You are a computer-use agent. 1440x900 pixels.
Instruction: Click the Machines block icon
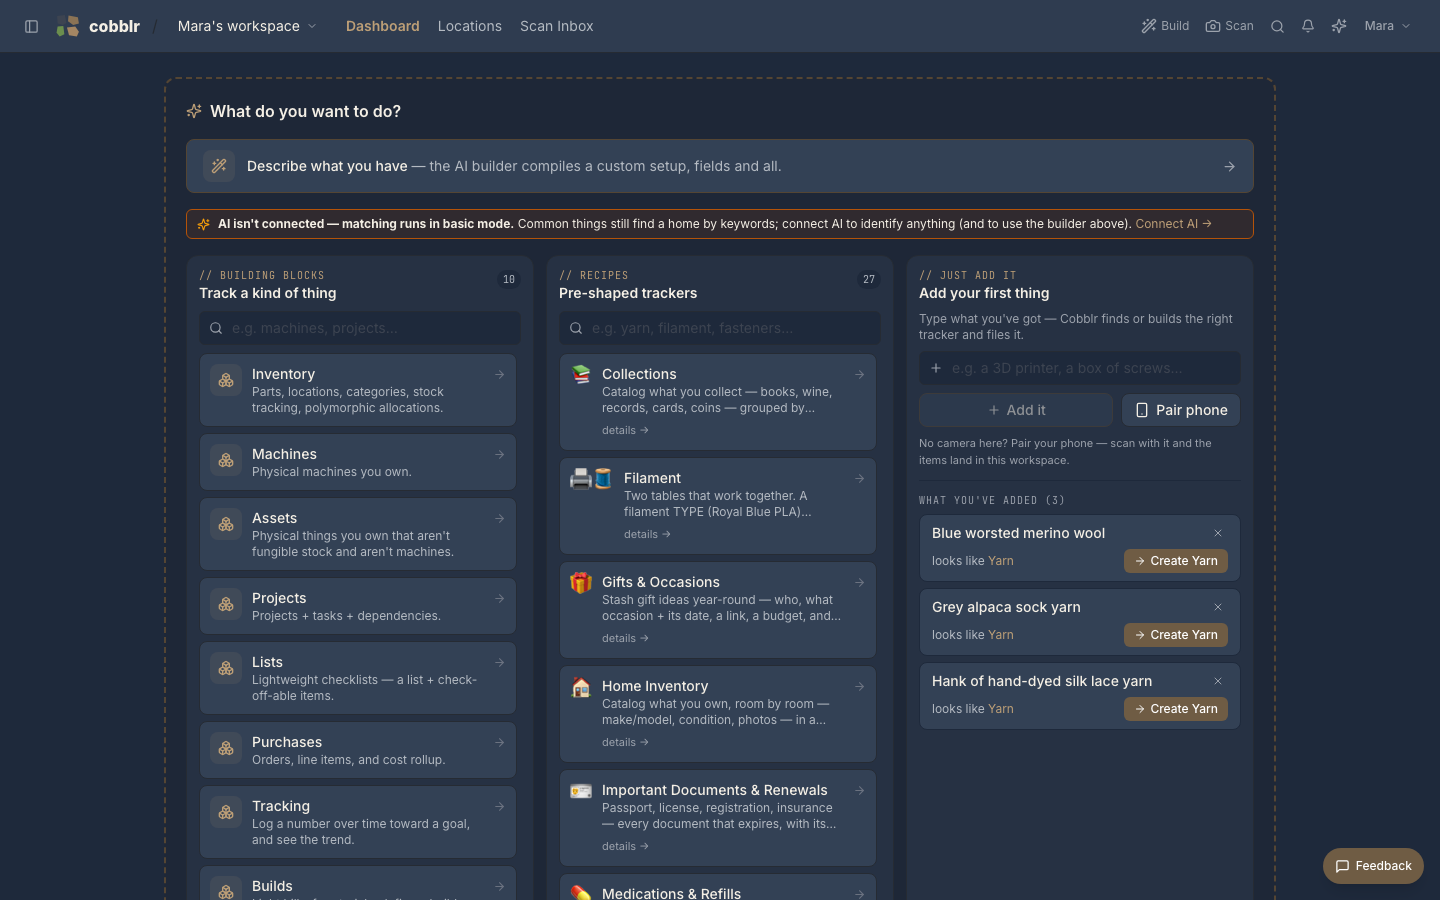226,460
